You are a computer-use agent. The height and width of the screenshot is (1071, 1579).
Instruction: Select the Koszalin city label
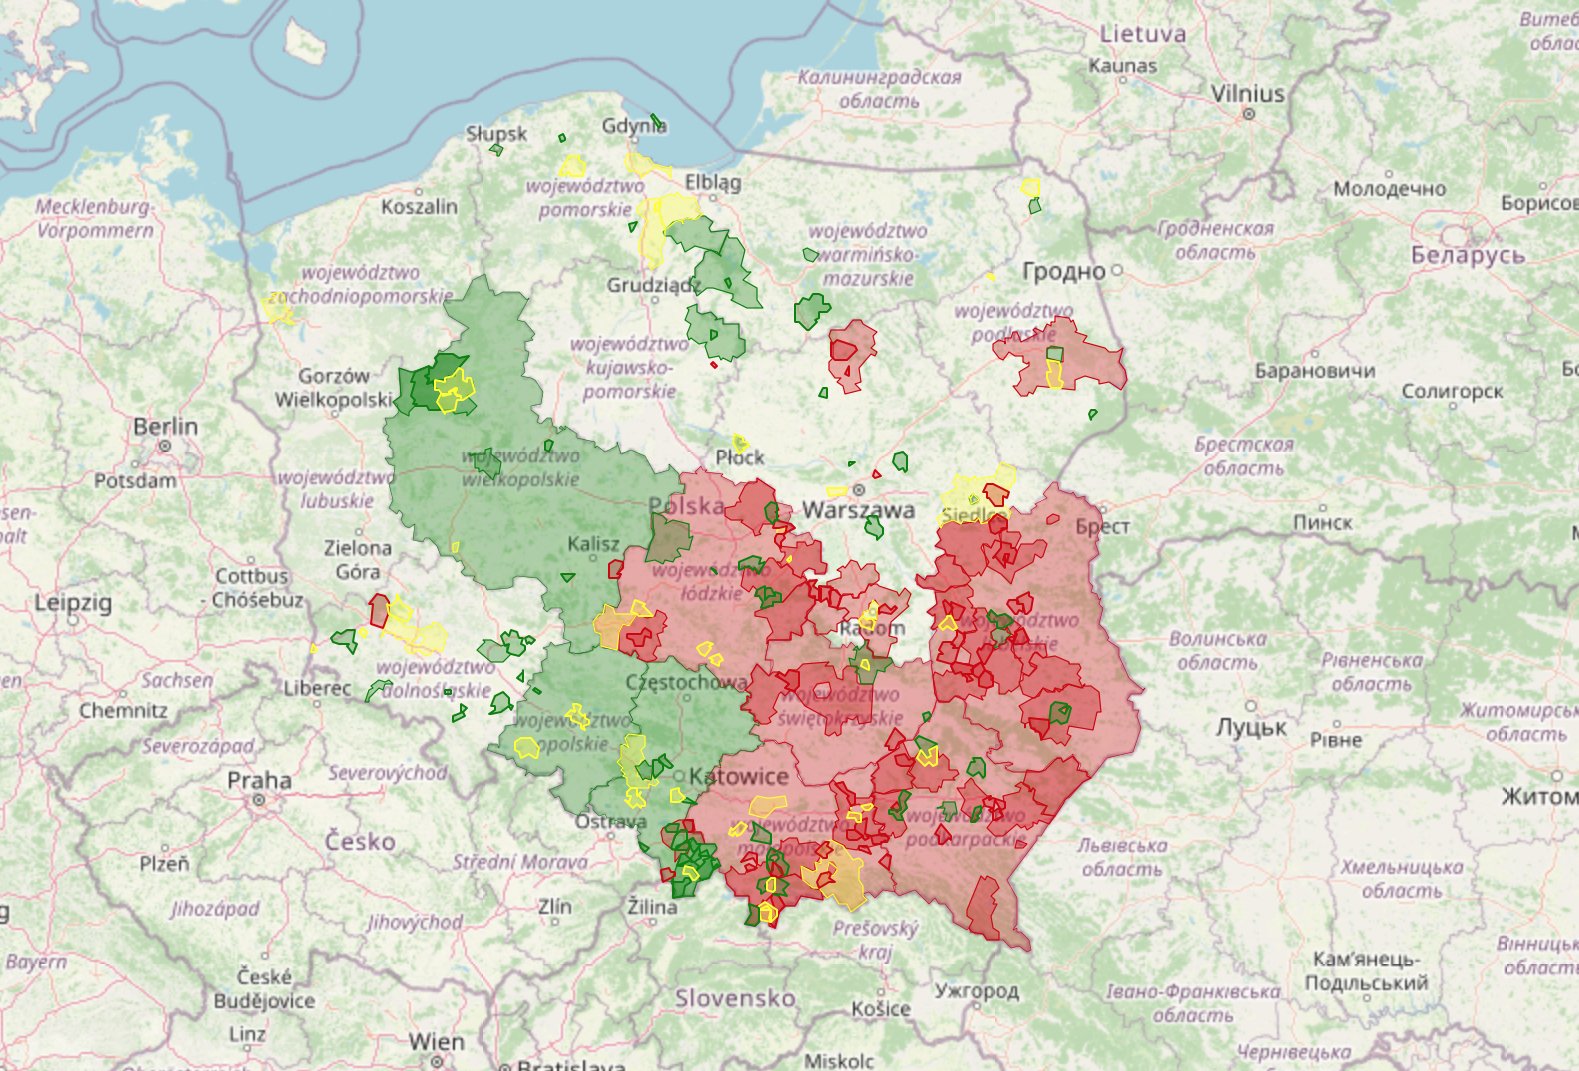[x=419, y=206]
